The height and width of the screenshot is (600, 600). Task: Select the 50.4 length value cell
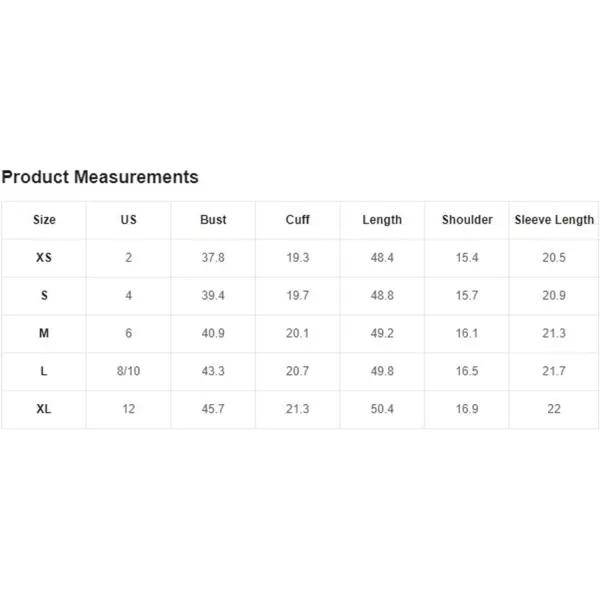coord(382,409)
